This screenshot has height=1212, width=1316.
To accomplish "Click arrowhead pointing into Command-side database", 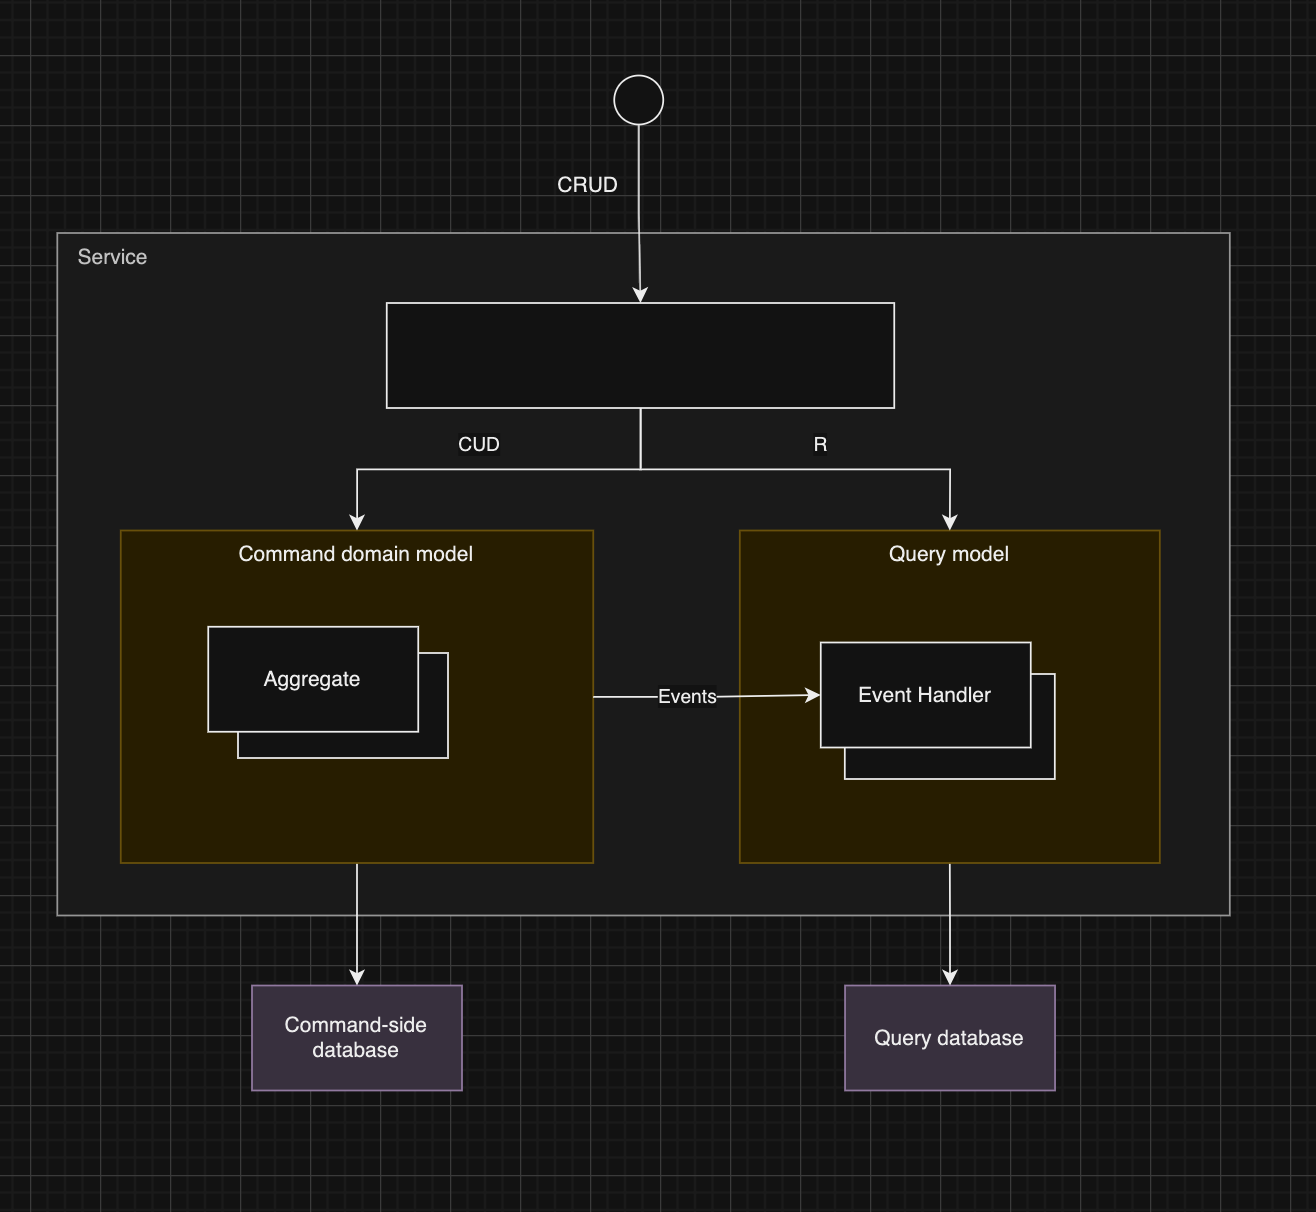I will point(357,977).
